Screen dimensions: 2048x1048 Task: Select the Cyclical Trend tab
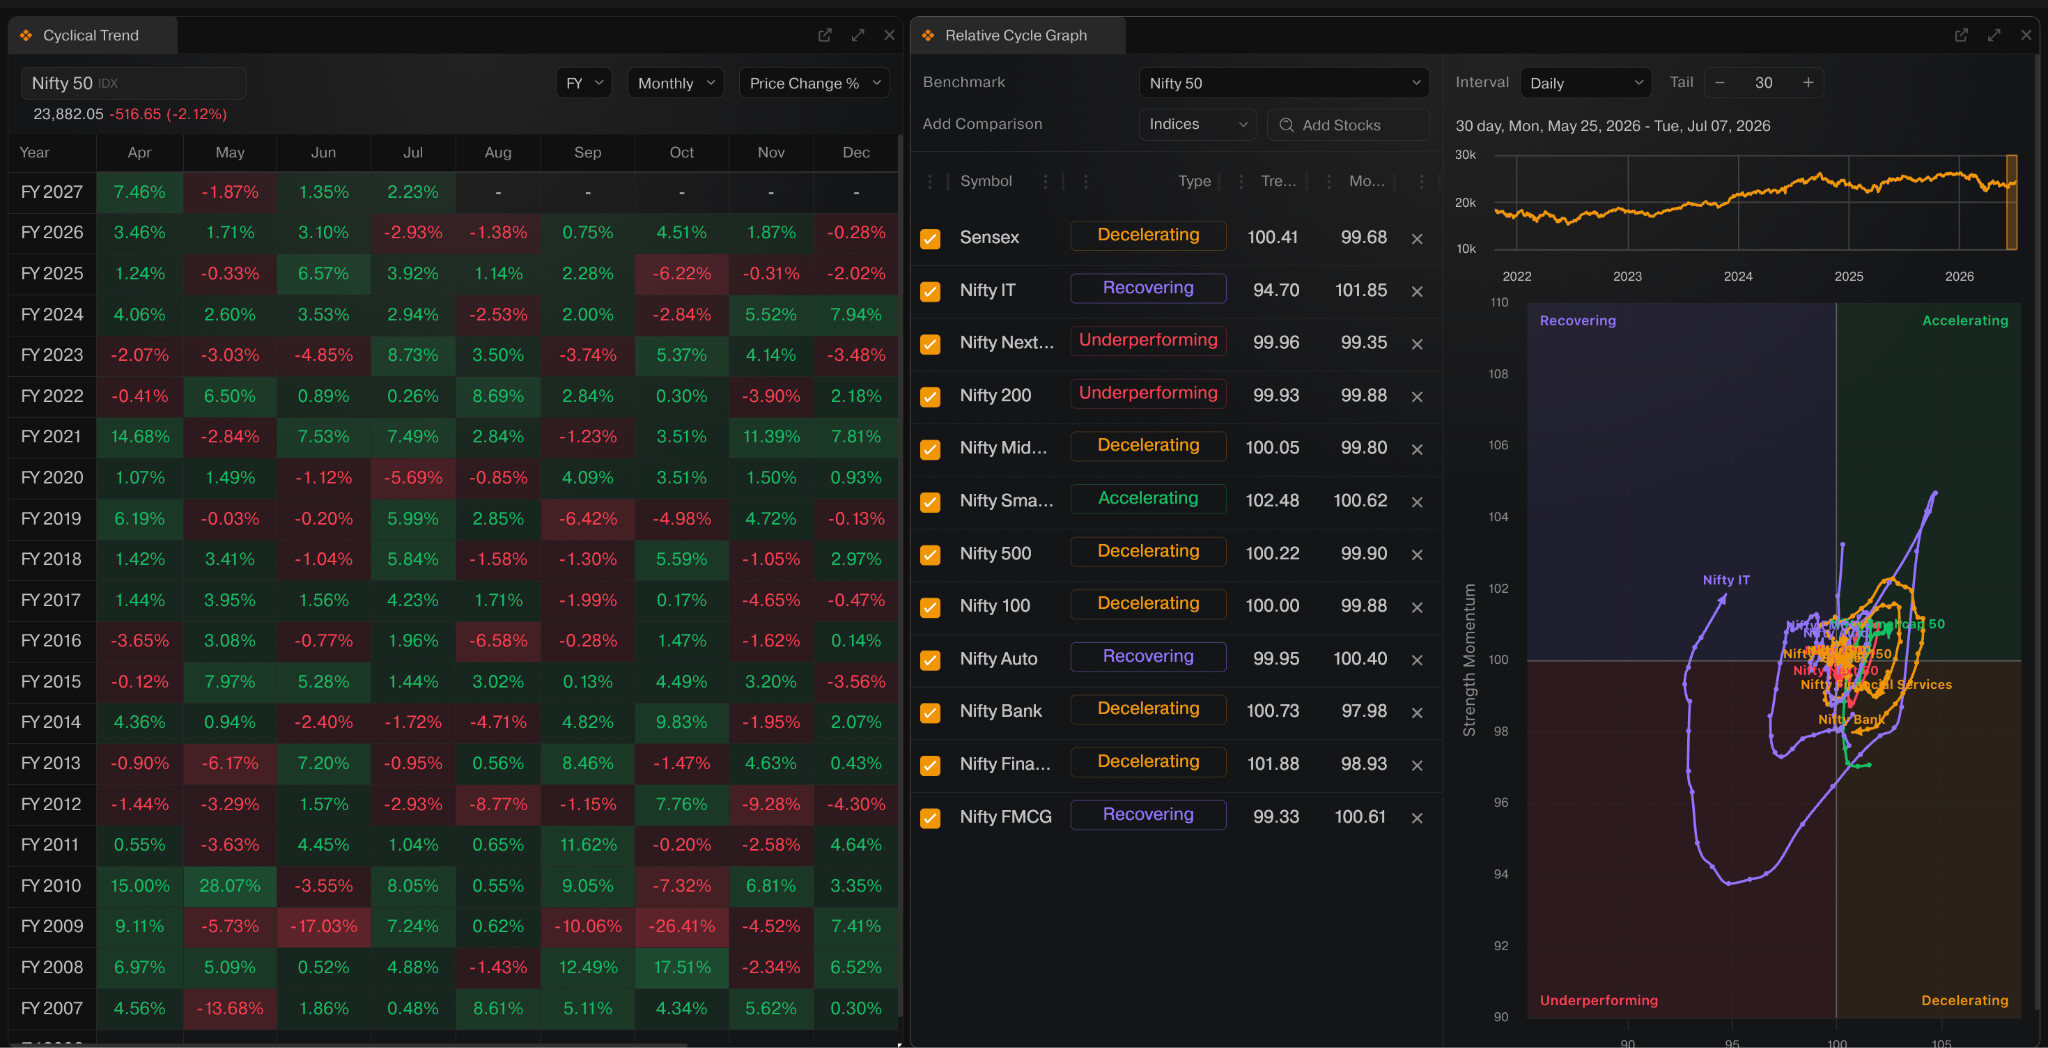click(92, 35)
